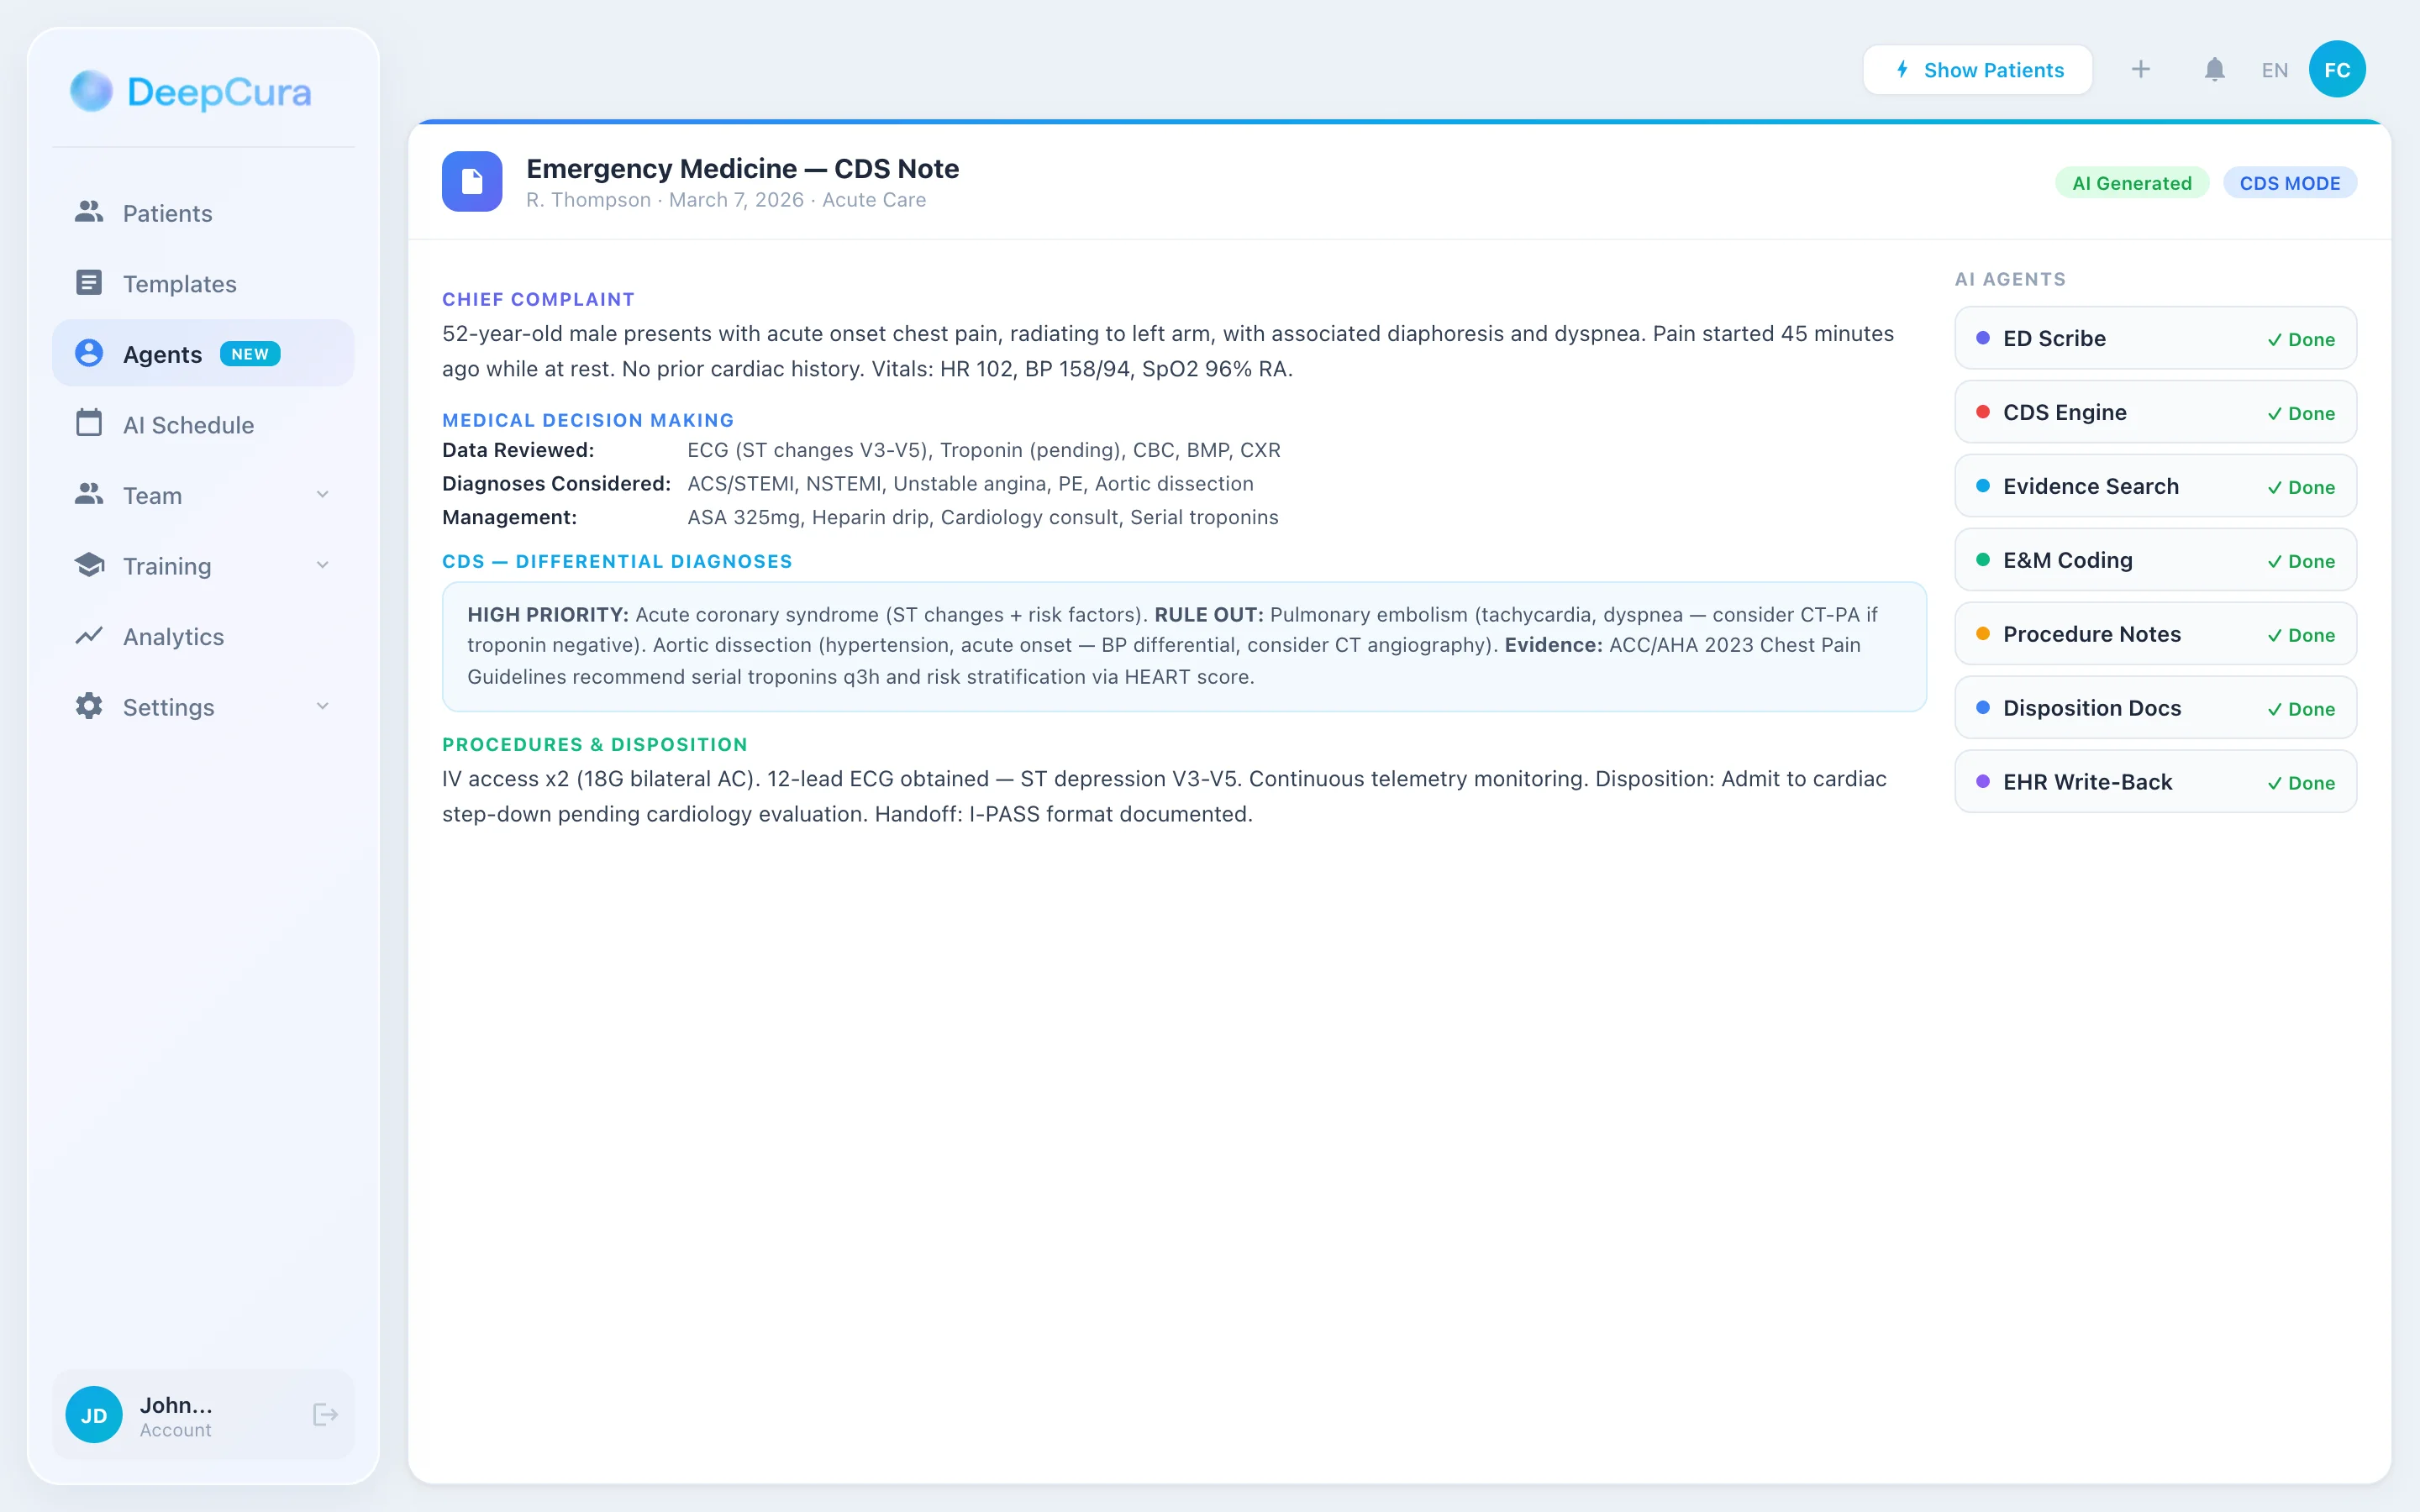Expand the Team section

tap(322, 494)
